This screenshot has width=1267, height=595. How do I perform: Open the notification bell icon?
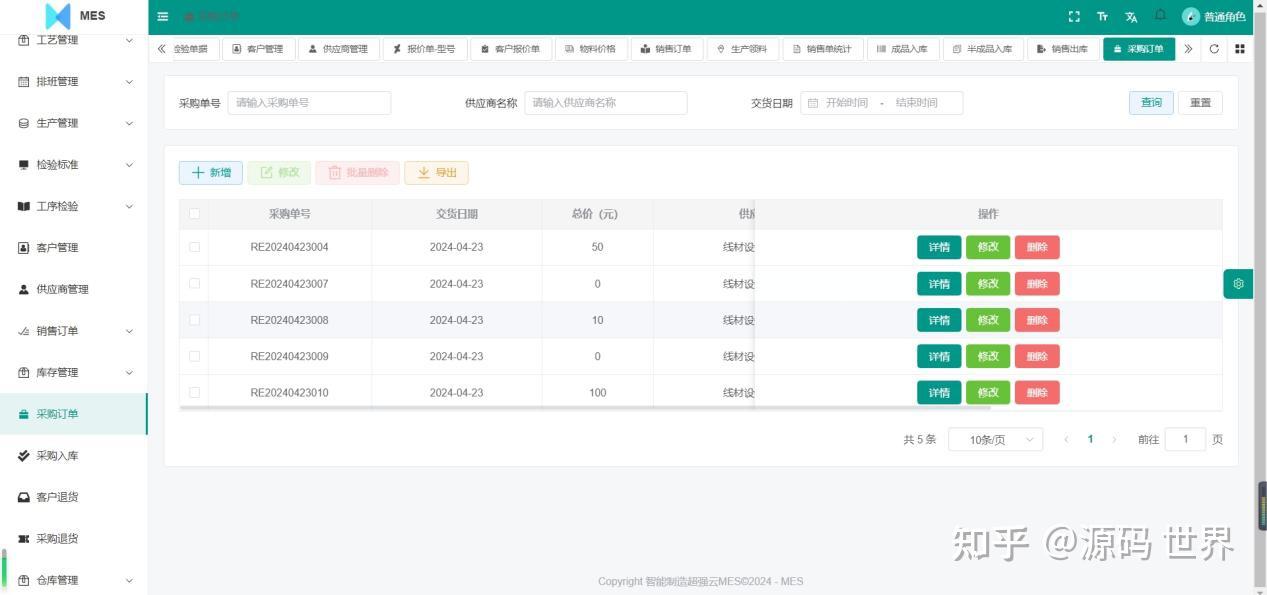(1159, 16)
